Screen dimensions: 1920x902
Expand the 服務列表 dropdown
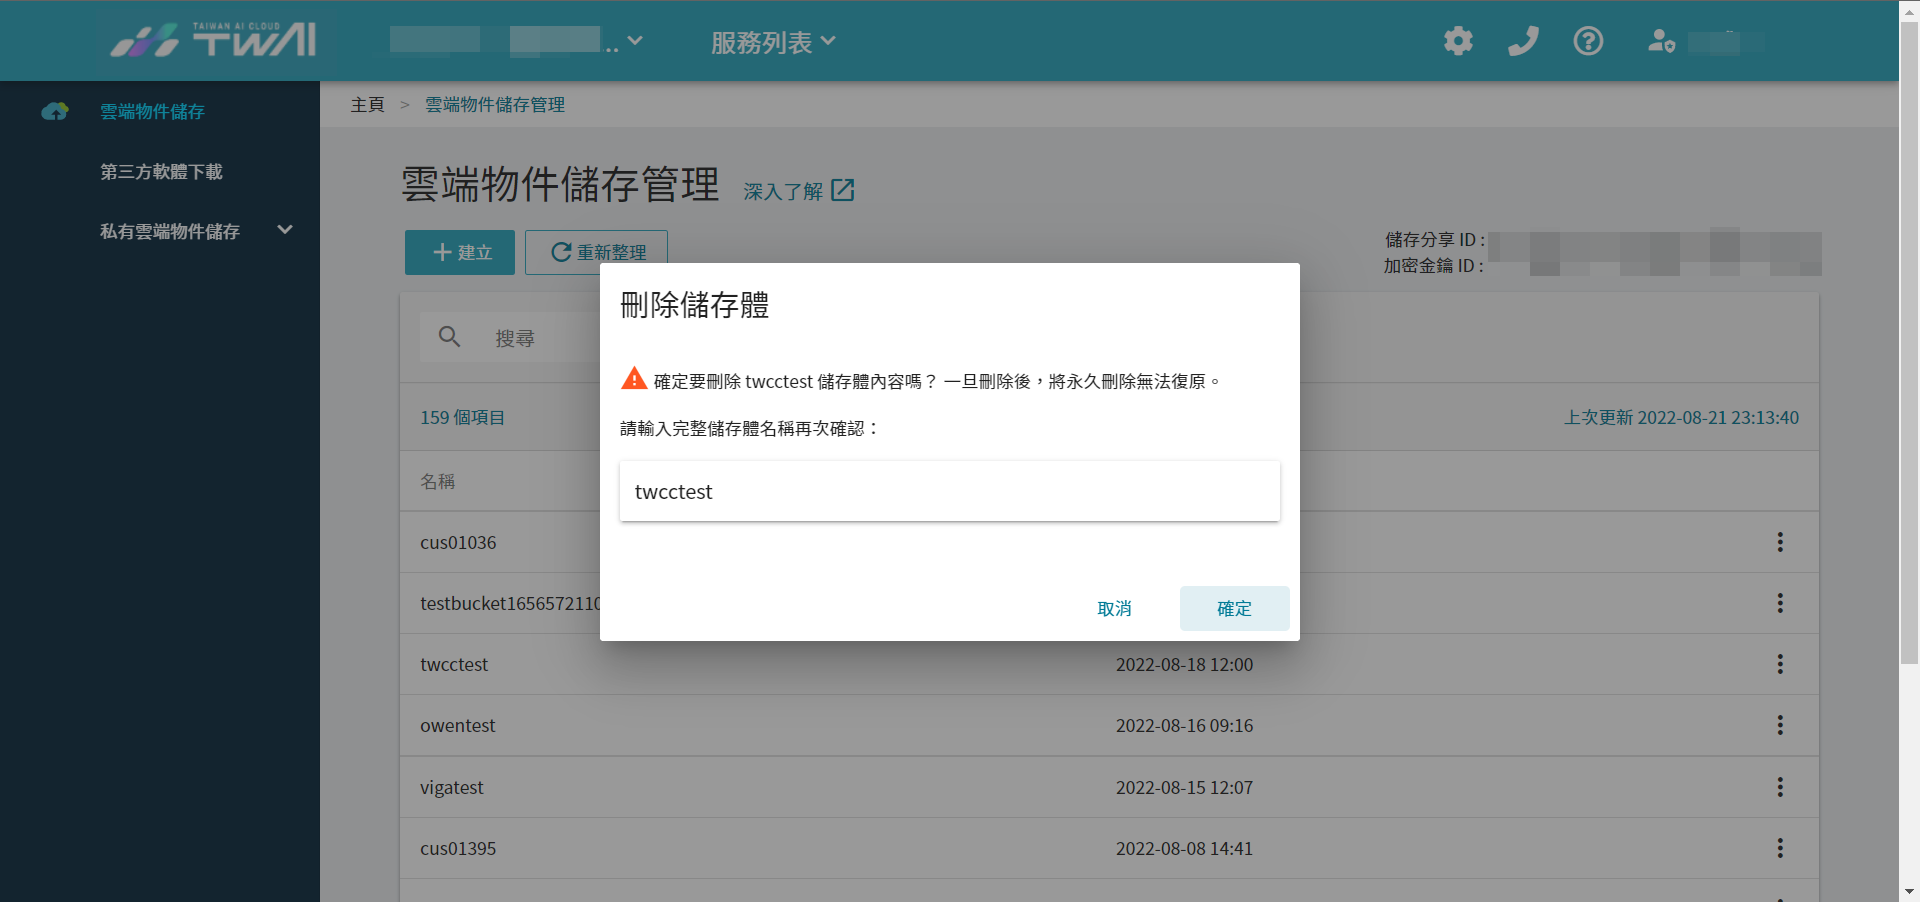(773, 42)
